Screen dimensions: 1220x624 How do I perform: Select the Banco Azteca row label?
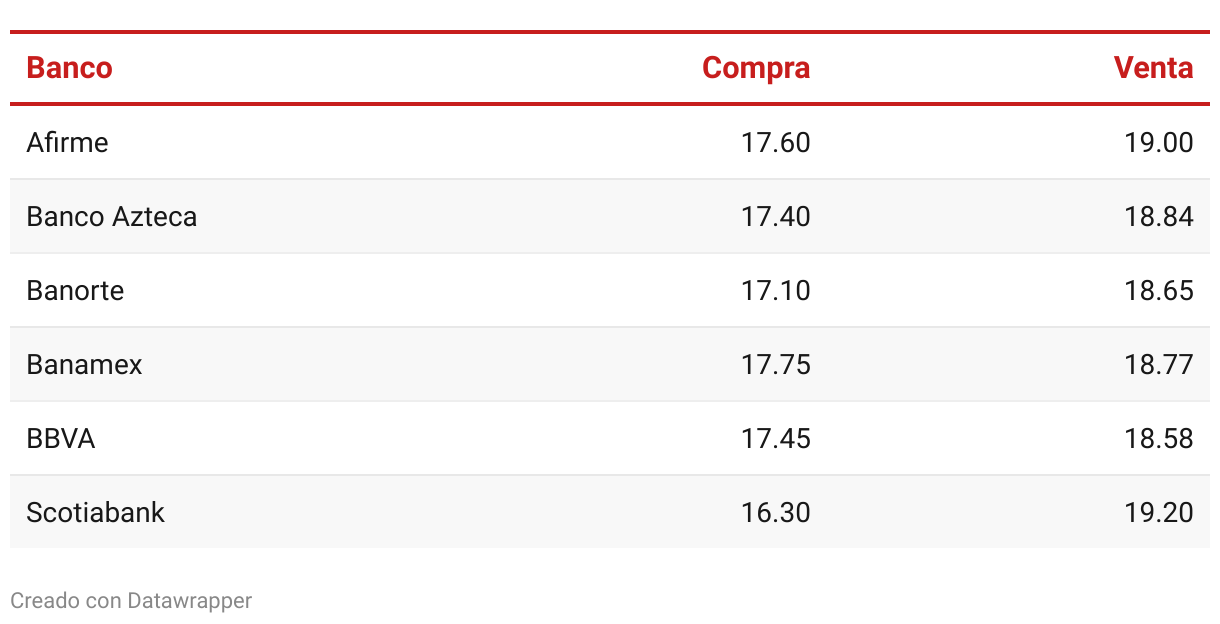(x=112, y=216)
